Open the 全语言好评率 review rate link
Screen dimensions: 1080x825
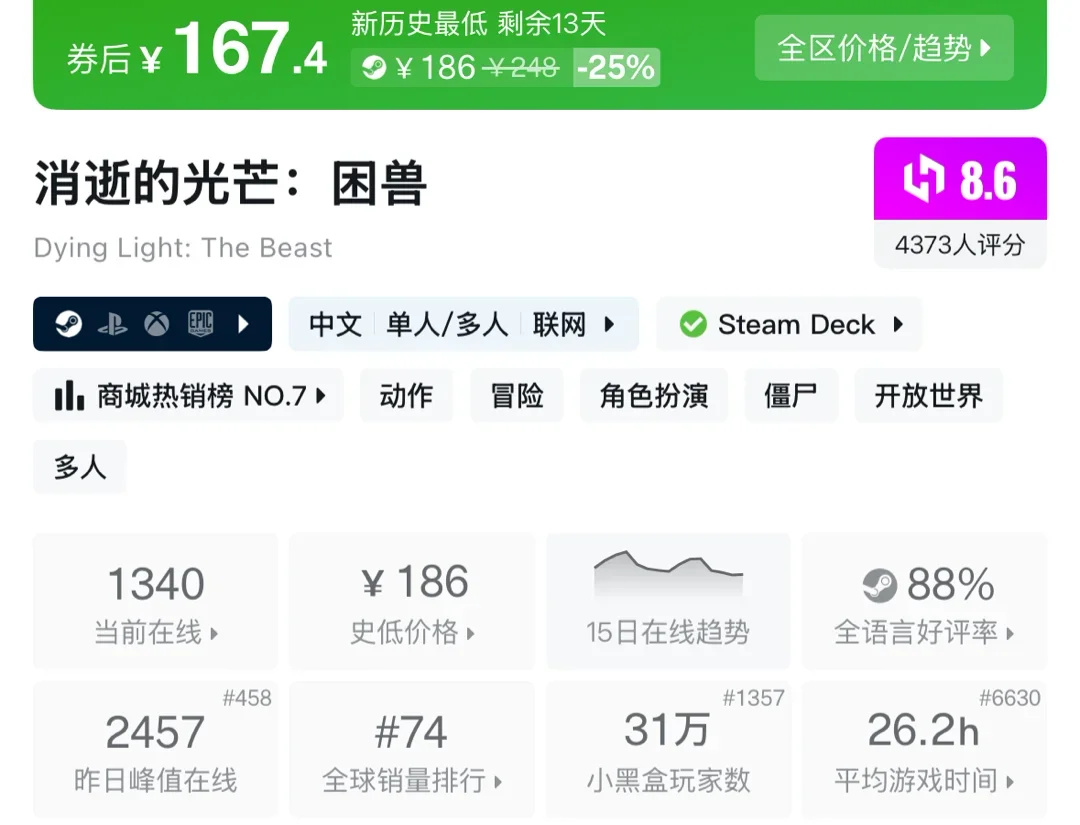coord(924,631)
